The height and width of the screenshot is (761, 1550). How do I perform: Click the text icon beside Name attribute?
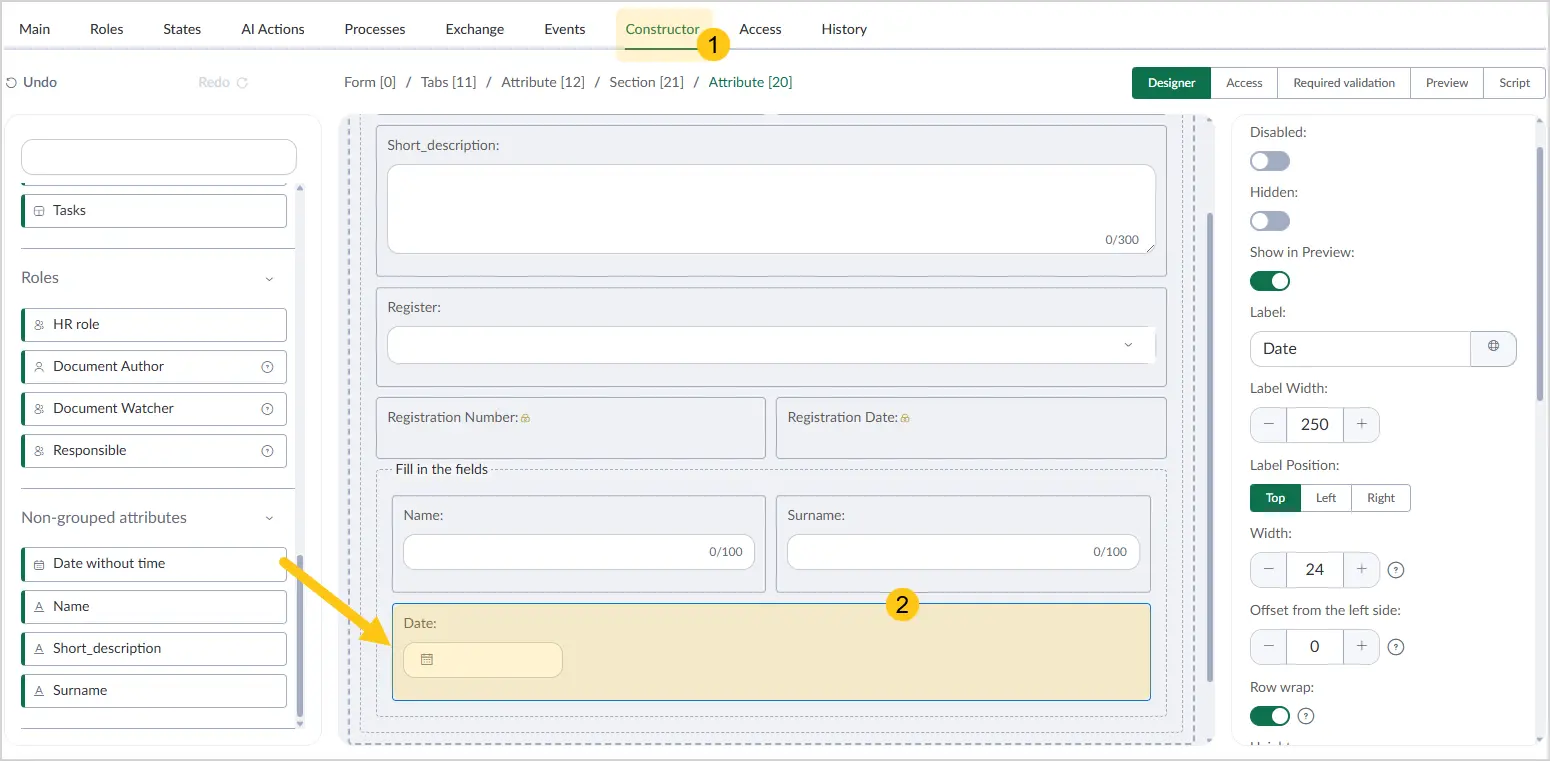point(39,607)
